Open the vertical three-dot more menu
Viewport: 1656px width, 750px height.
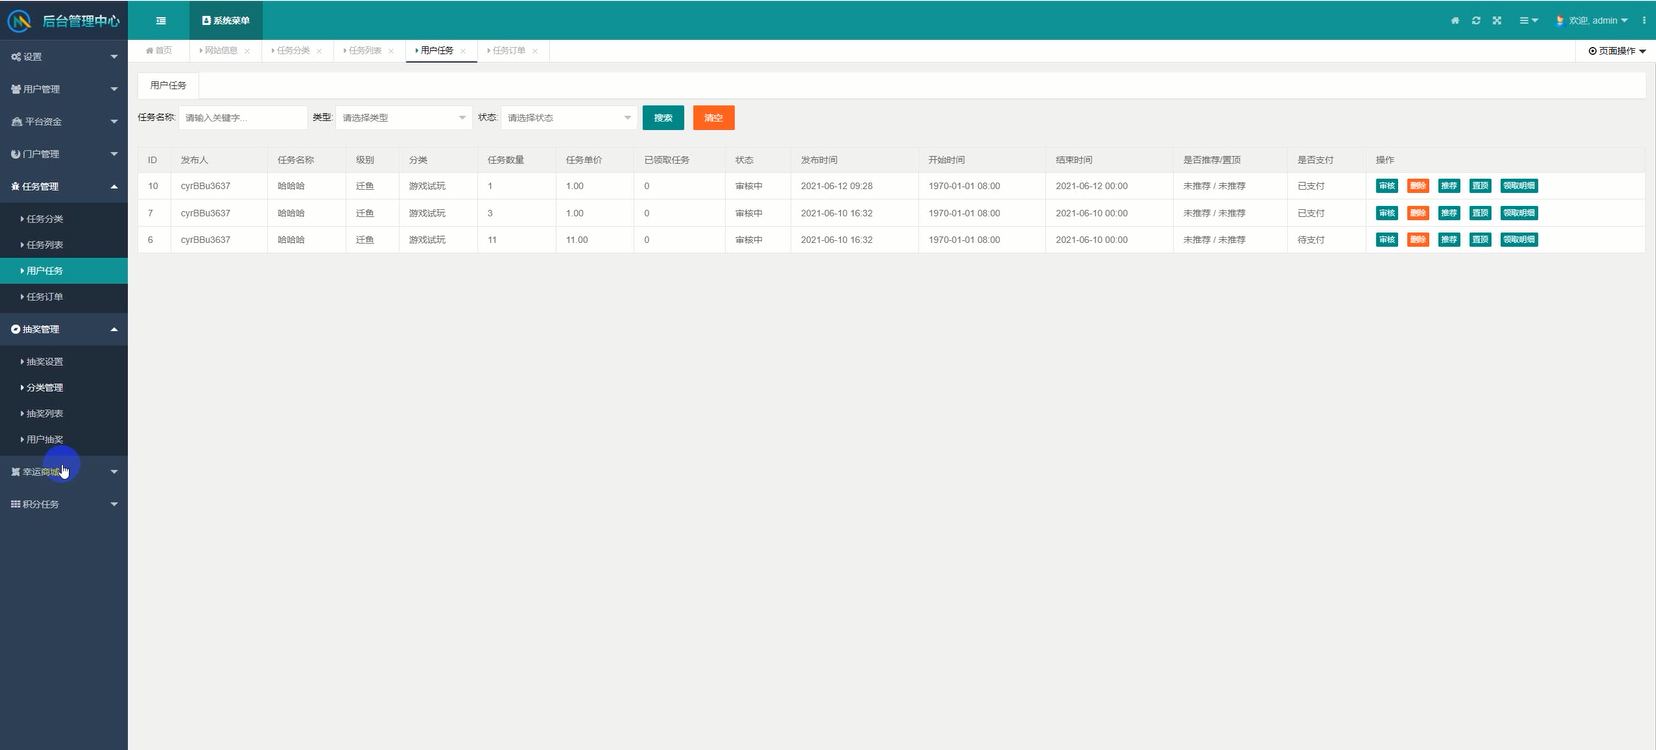(1644, 21)
